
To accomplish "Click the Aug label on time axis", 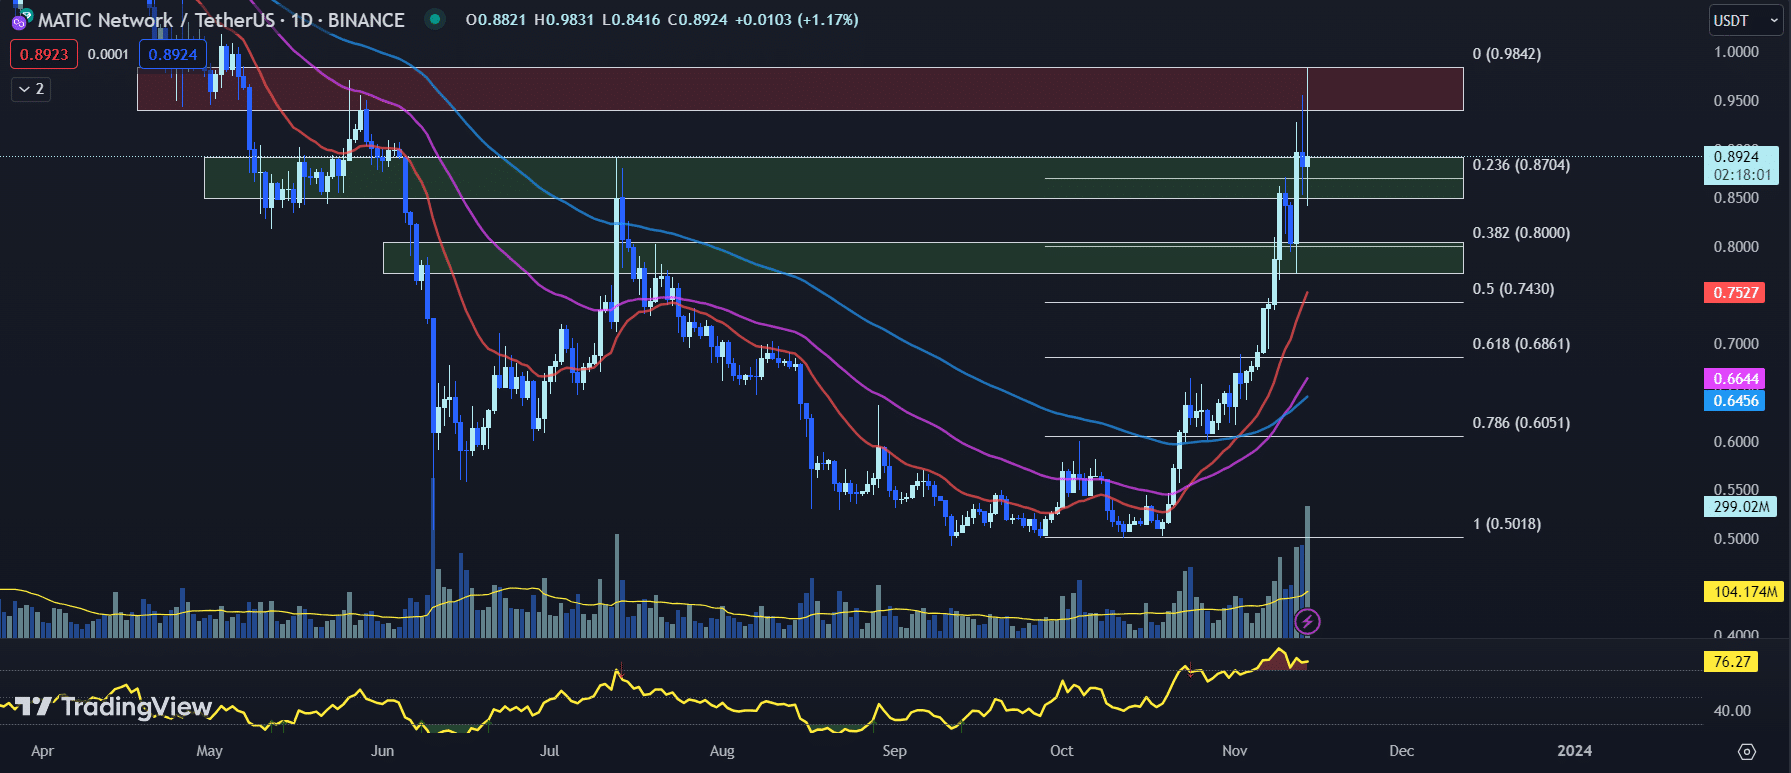I will (721, 751).
